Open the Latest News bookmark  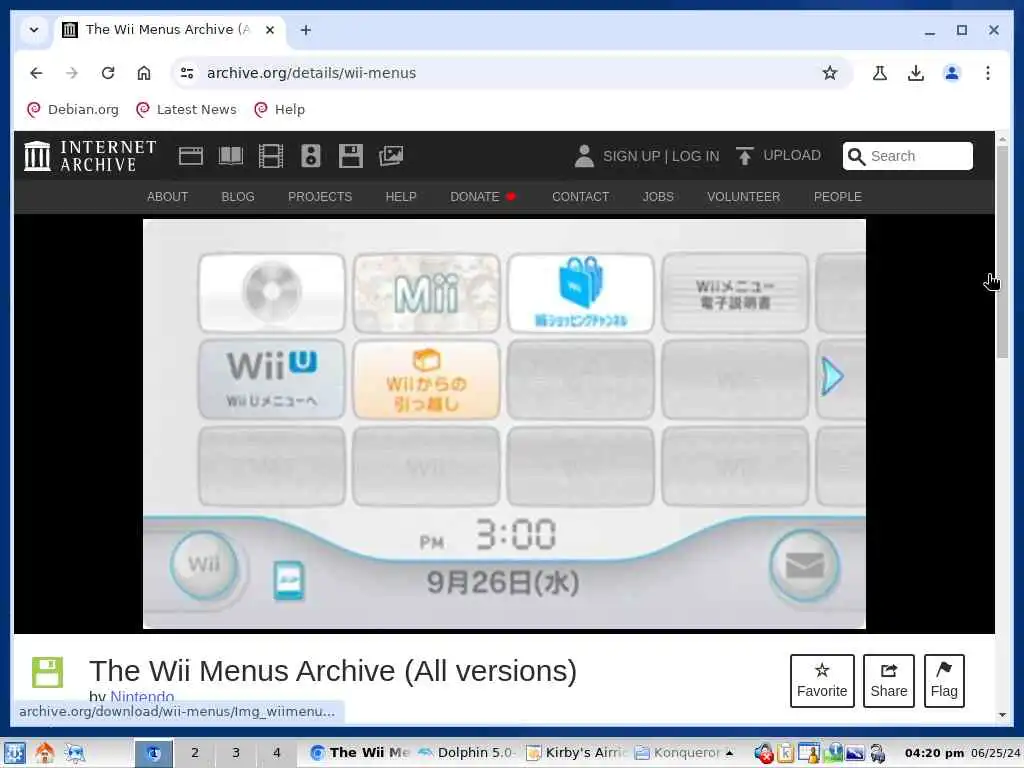pyautogui.click(x=187, y=110)
